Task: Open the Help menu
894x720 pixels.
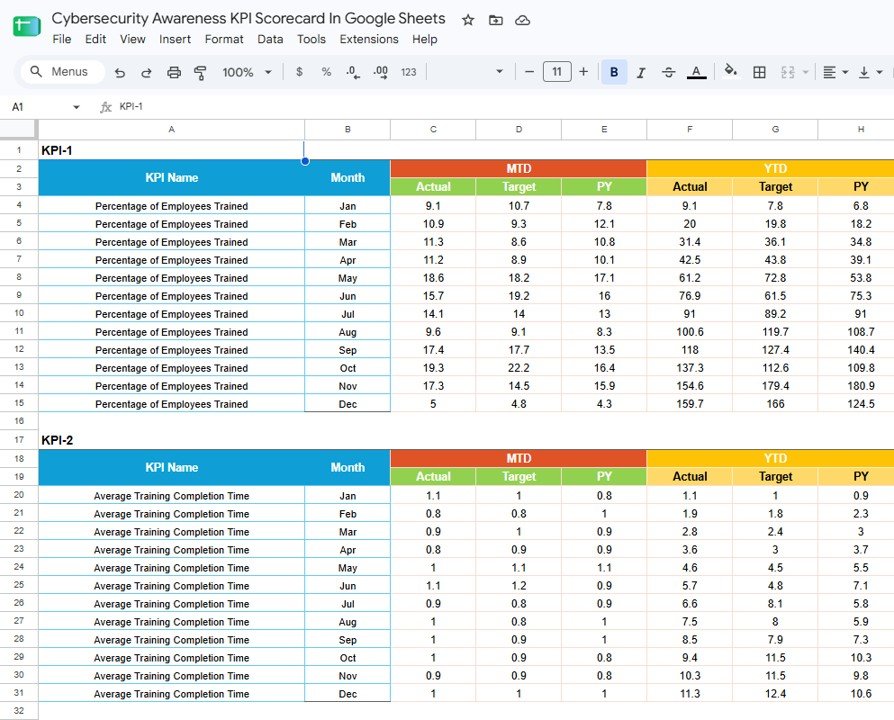Action: click(x=425, y=39)
